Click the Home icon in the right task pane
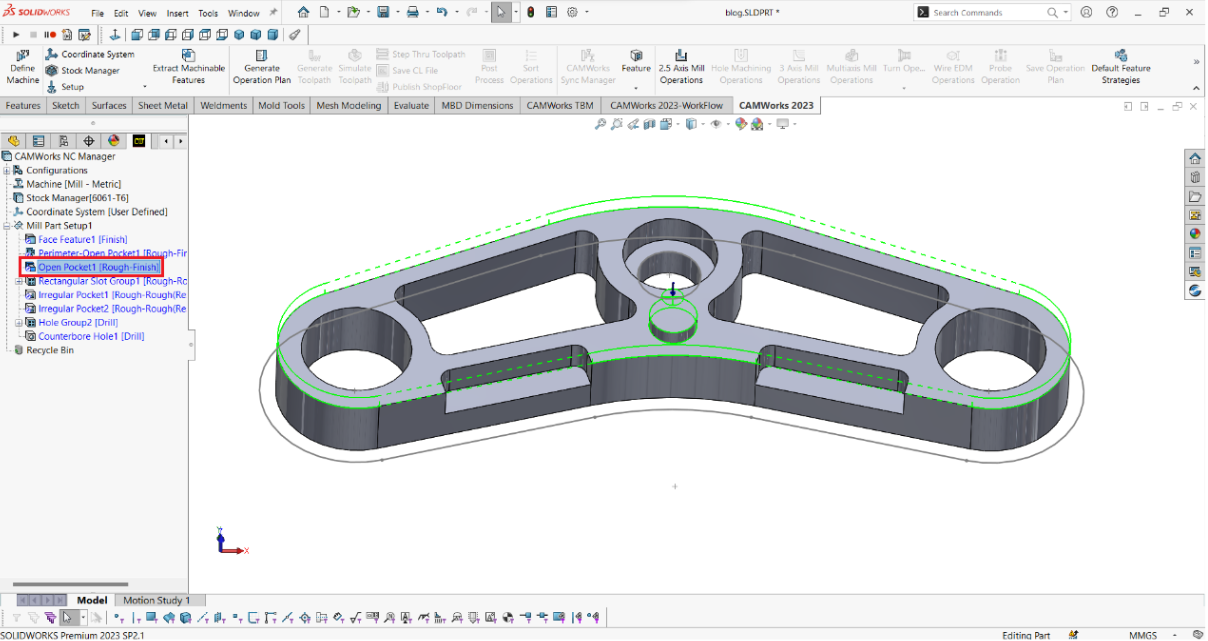Viewport: 1208px width, 641px height. (1194, 159)
